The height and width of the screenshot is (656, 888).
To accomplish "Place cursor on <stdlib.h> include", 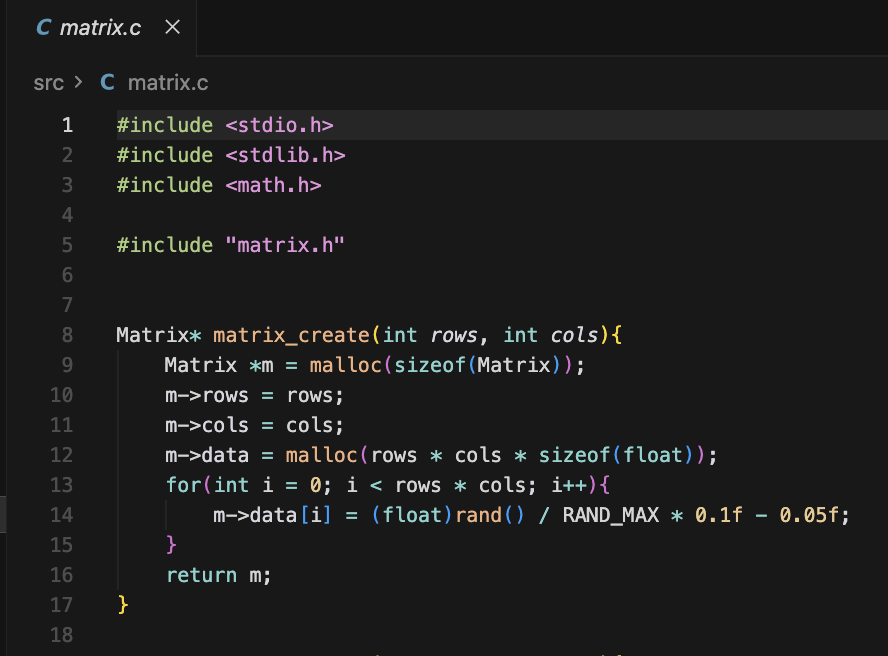I will point(285,155).
